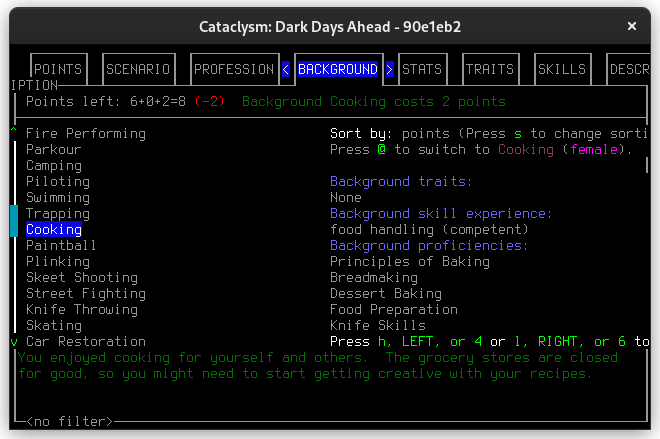The width and height of the screenshot is (660, 439).
Task: Click 'Points left: 6+0+2=8' text
Action: [x=106, y=102]
